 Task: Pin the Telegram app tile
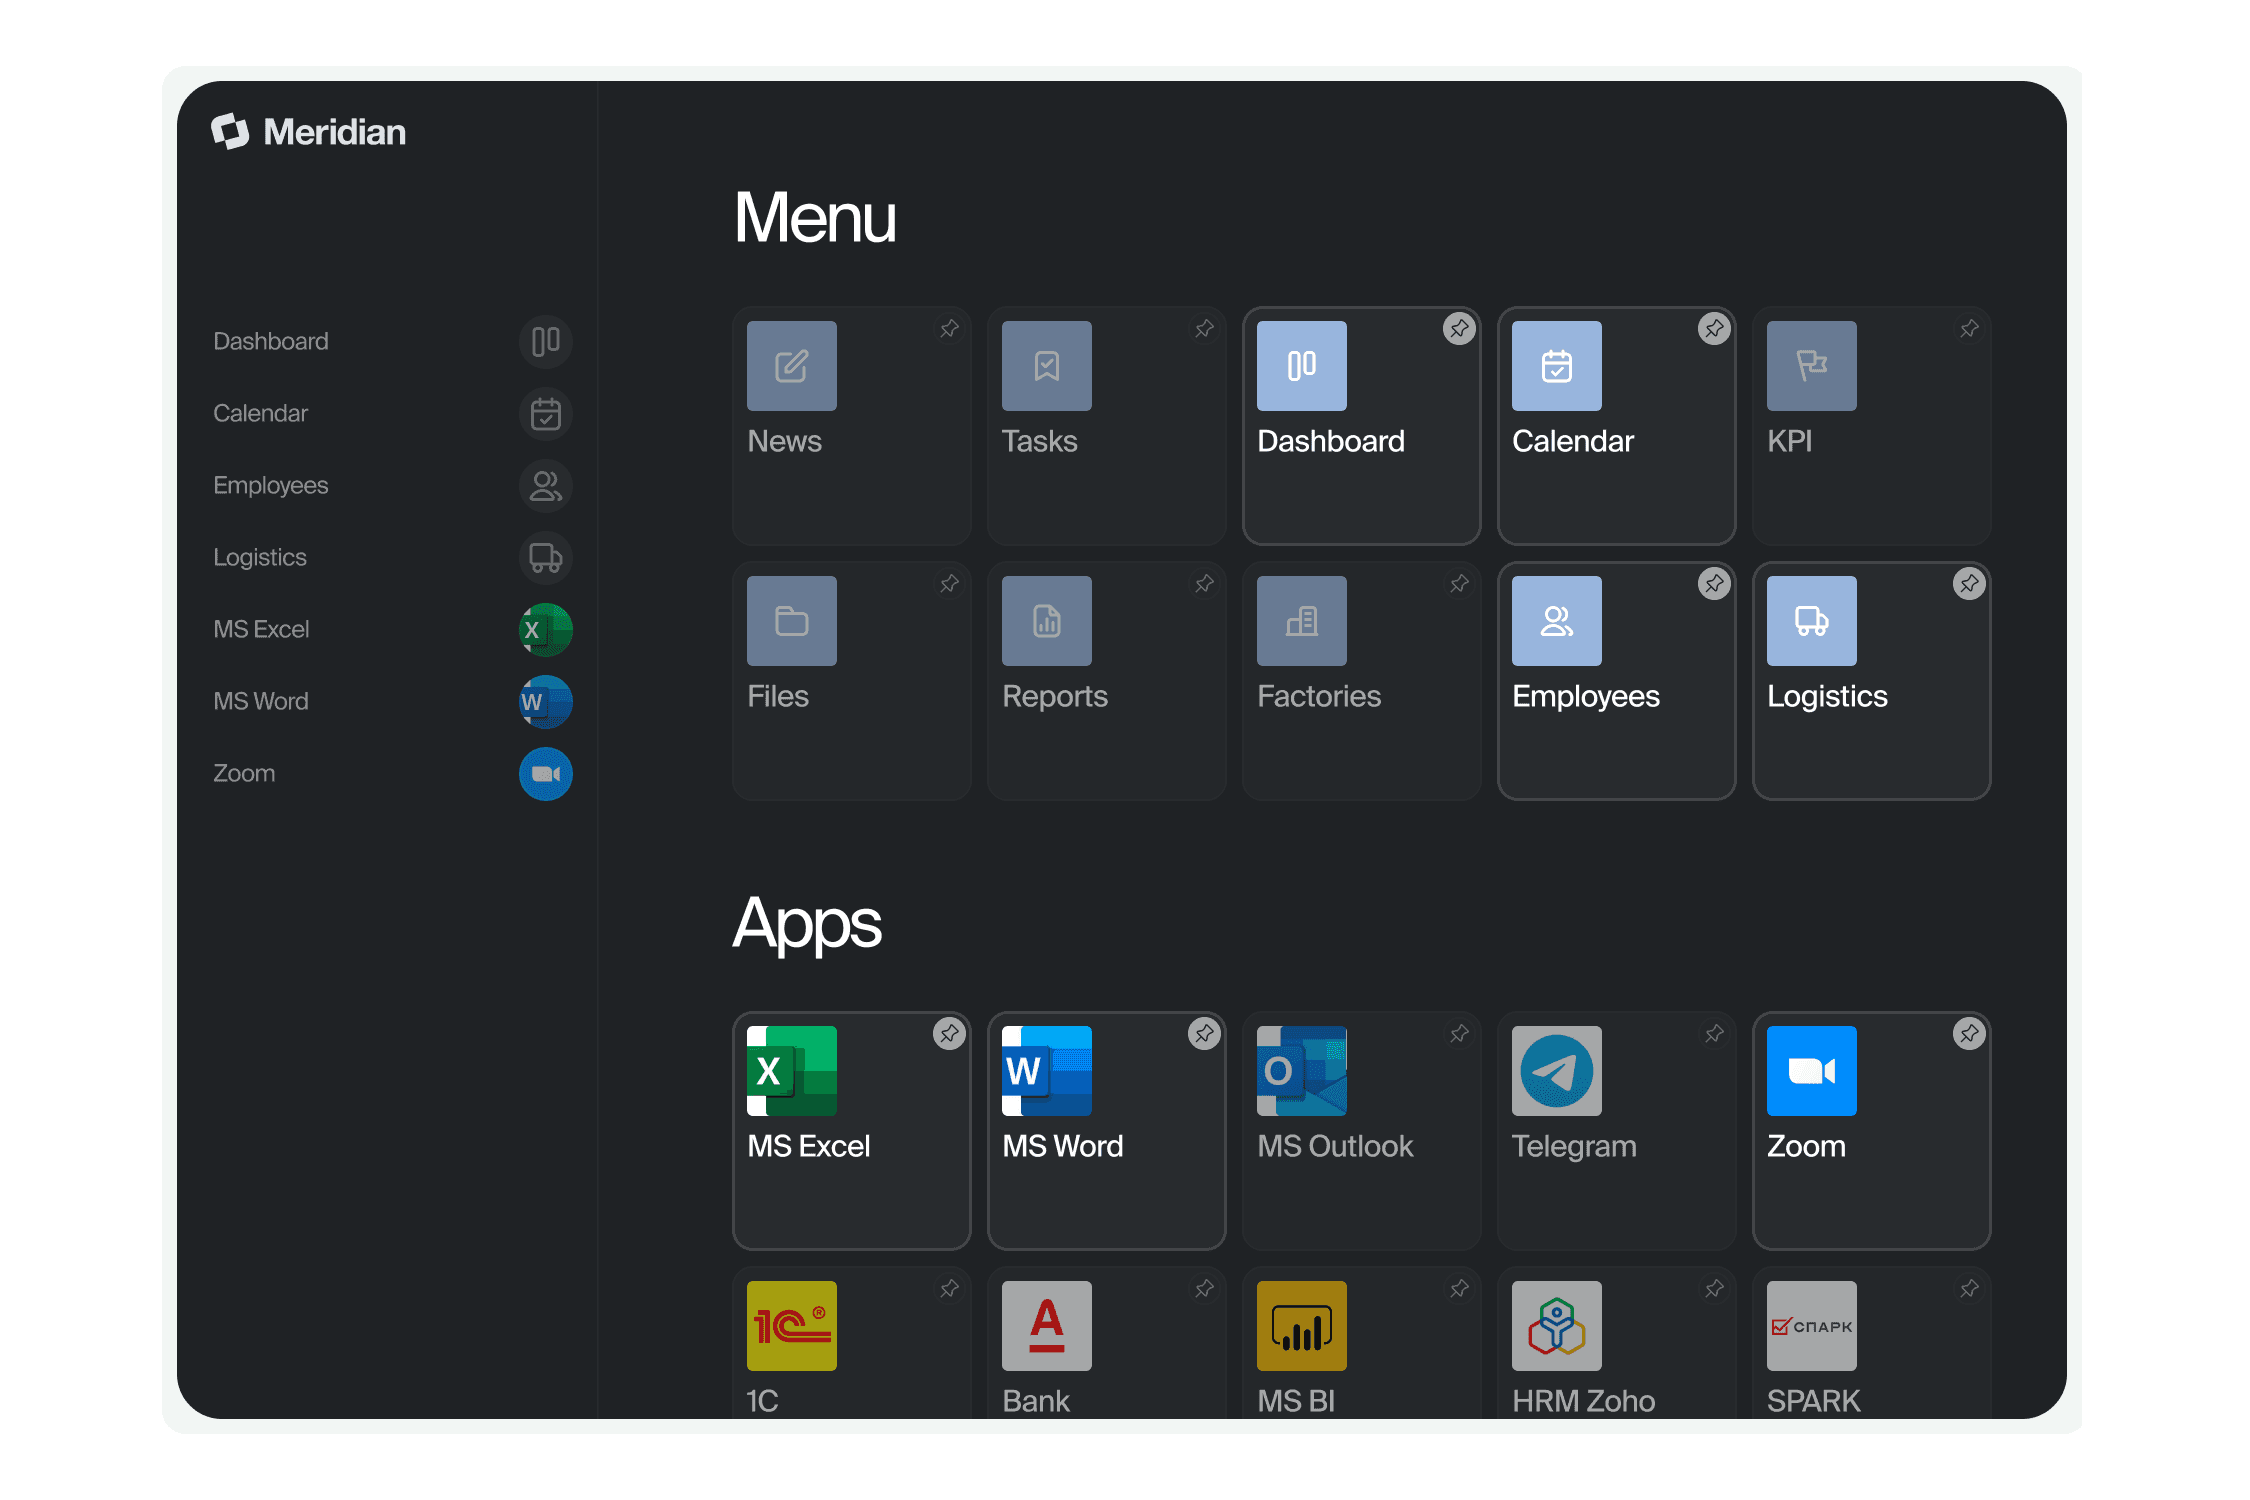[x=1714, y=1033]
